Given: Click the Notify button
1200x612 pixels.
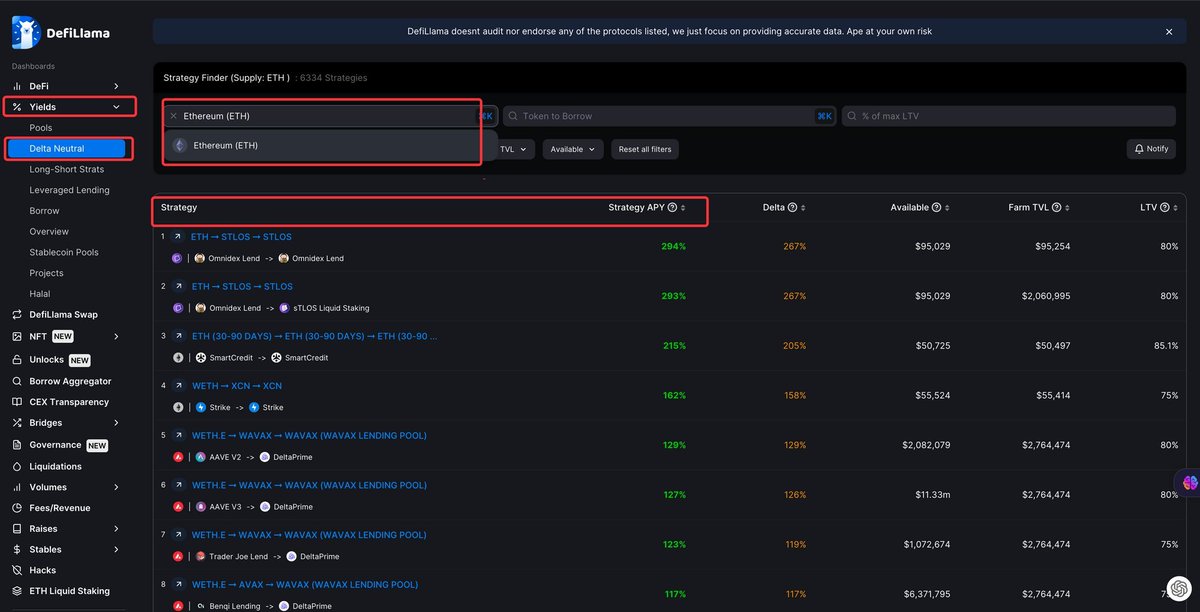Looking at the screenshot, I should (1150, 149).
